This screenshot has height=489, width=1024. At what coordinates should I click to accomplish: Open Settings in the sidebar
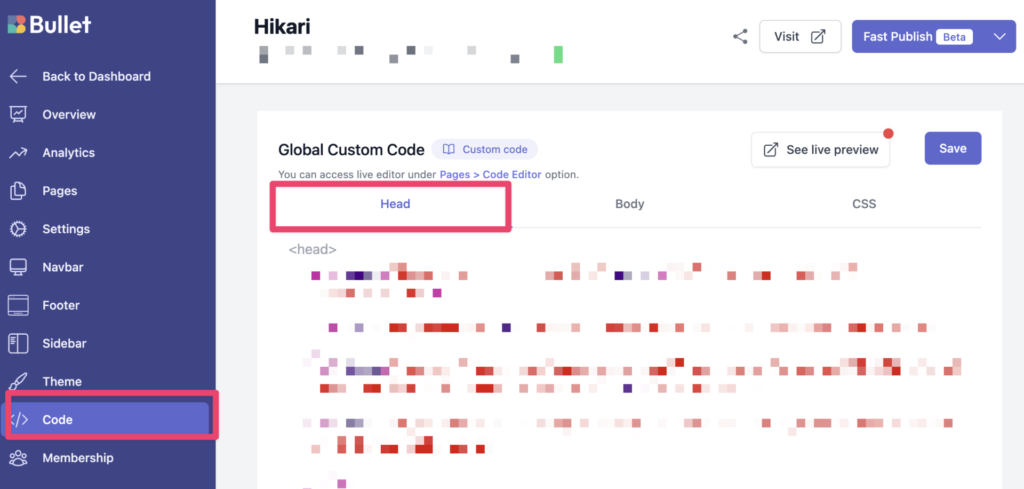[66, 229]
